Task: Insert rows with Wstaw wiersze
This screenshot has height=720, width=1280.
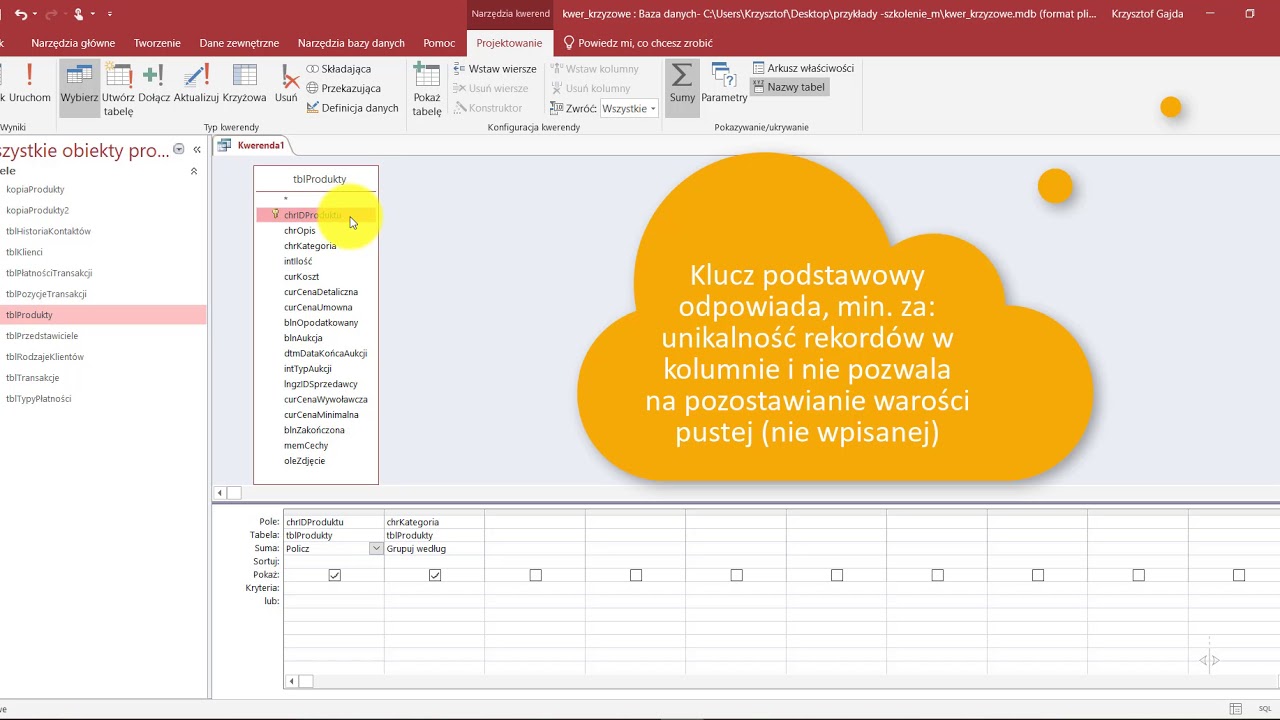Action: [x=495, y=69]
